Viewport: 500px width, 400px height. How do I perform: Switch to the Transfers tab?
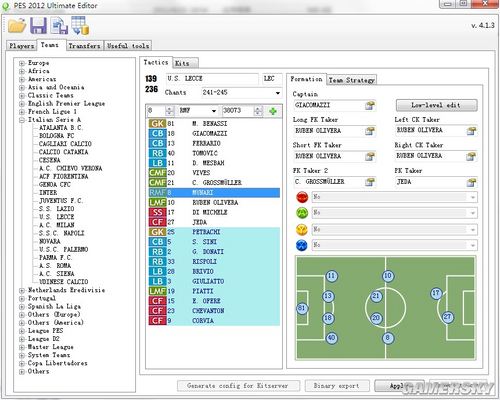coord(84,46)
